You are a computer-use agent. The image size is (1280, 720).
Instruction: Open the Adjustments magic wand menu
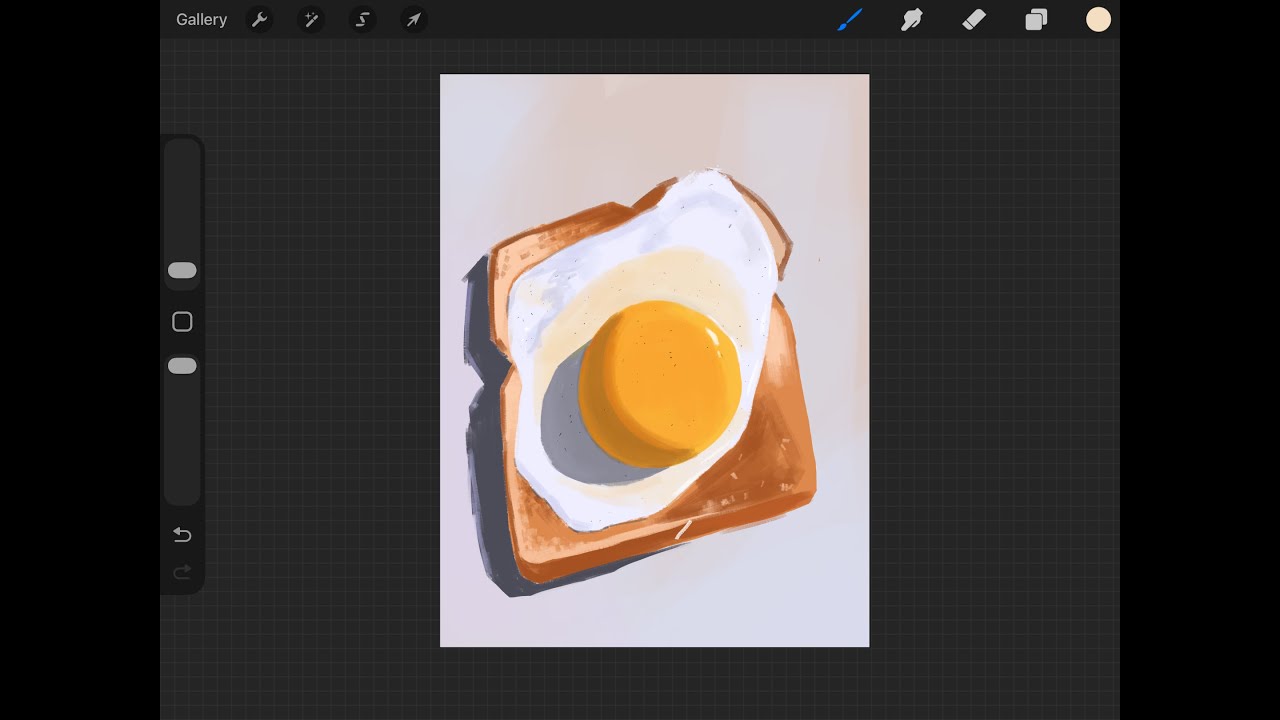(311, 20)
